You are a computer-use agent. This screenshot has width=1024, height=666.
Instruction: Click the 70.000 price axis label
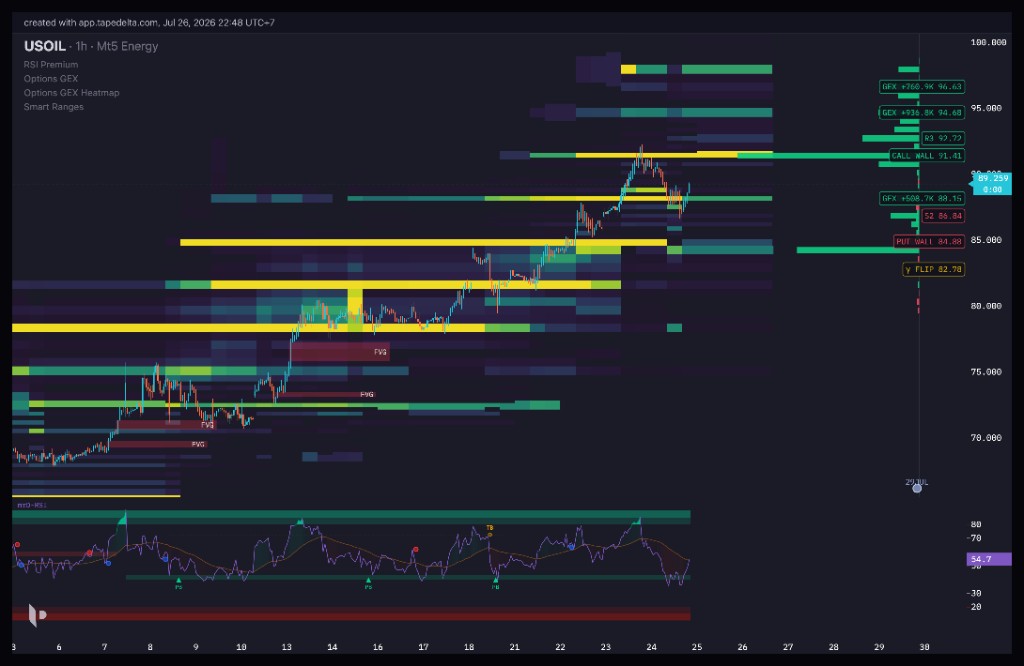coord(985,438)
